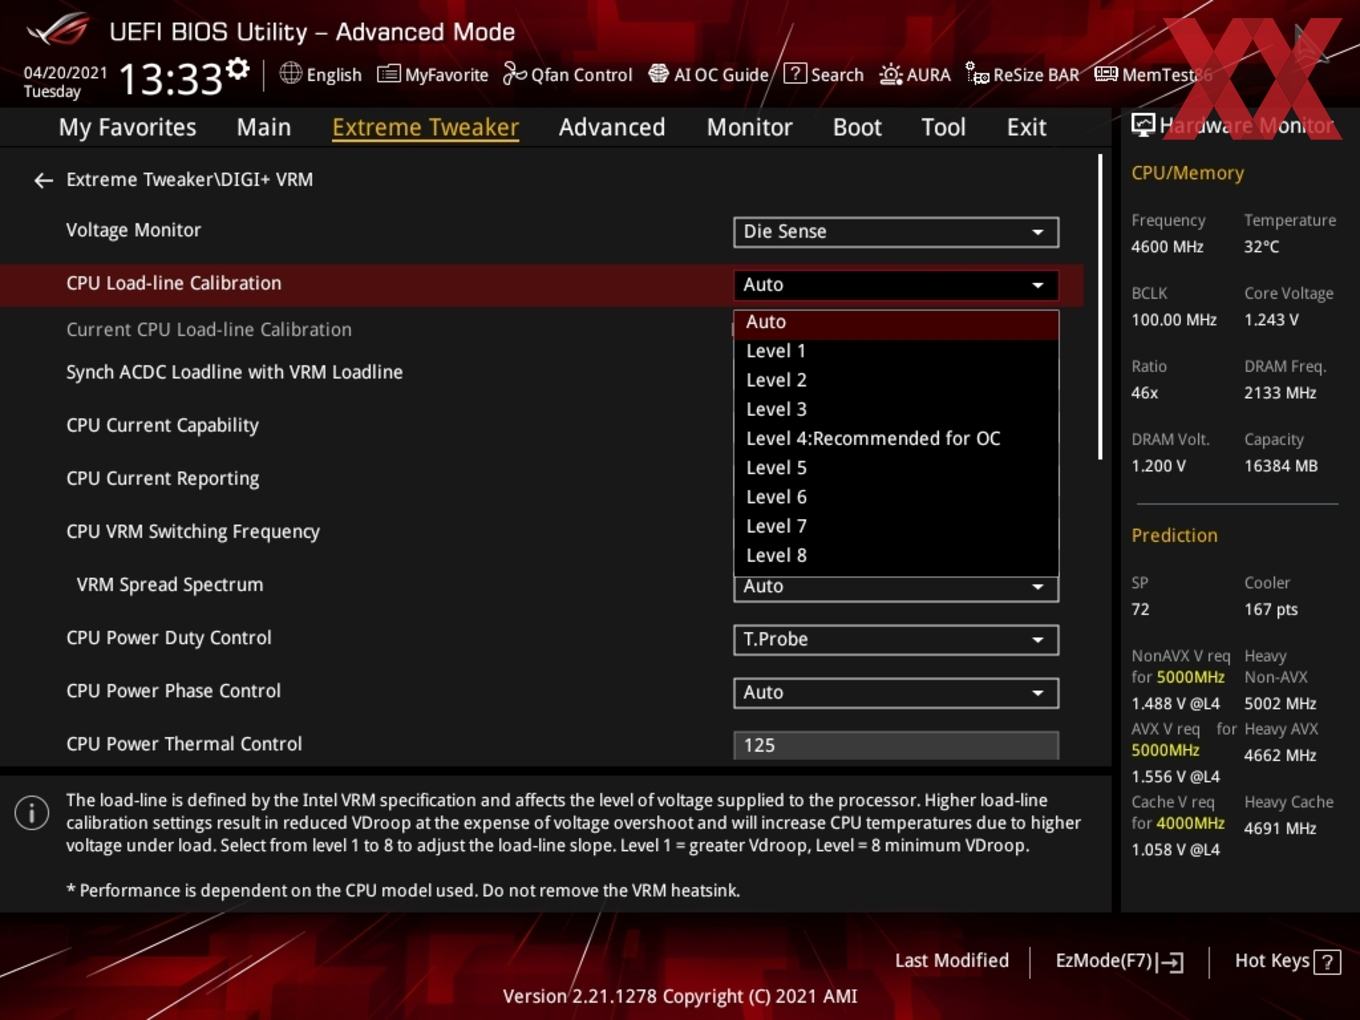Click the Prediction section heading
1360x1020 pixels.
(x=1174, y=535)
